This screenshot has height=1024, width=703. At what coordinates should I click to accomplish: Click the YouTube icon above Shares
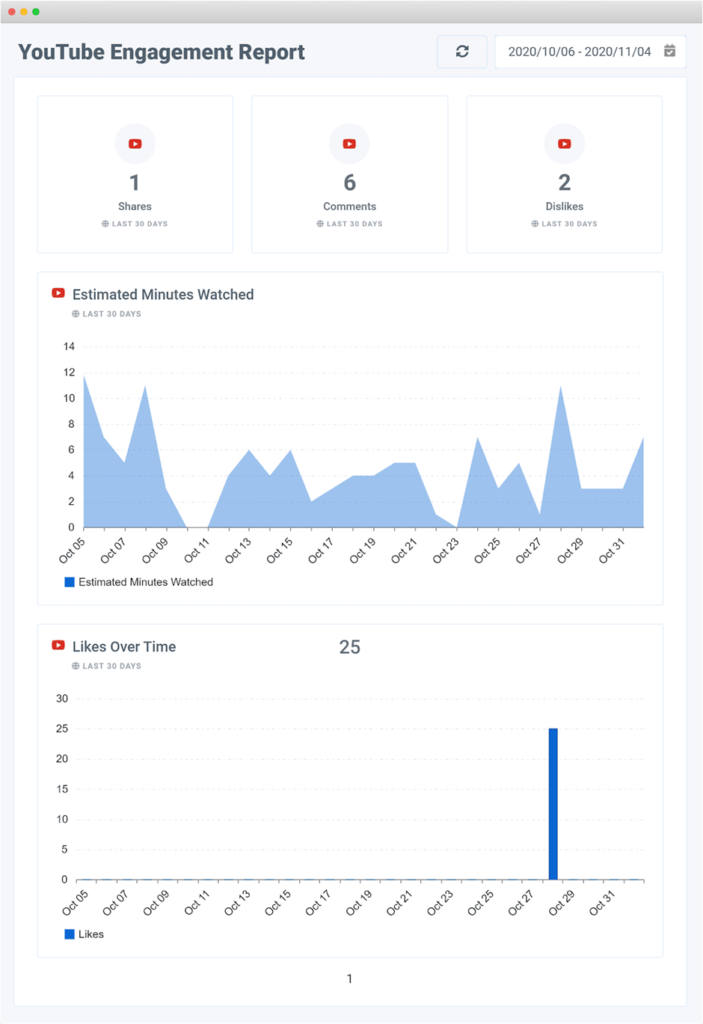click(135, 144)
